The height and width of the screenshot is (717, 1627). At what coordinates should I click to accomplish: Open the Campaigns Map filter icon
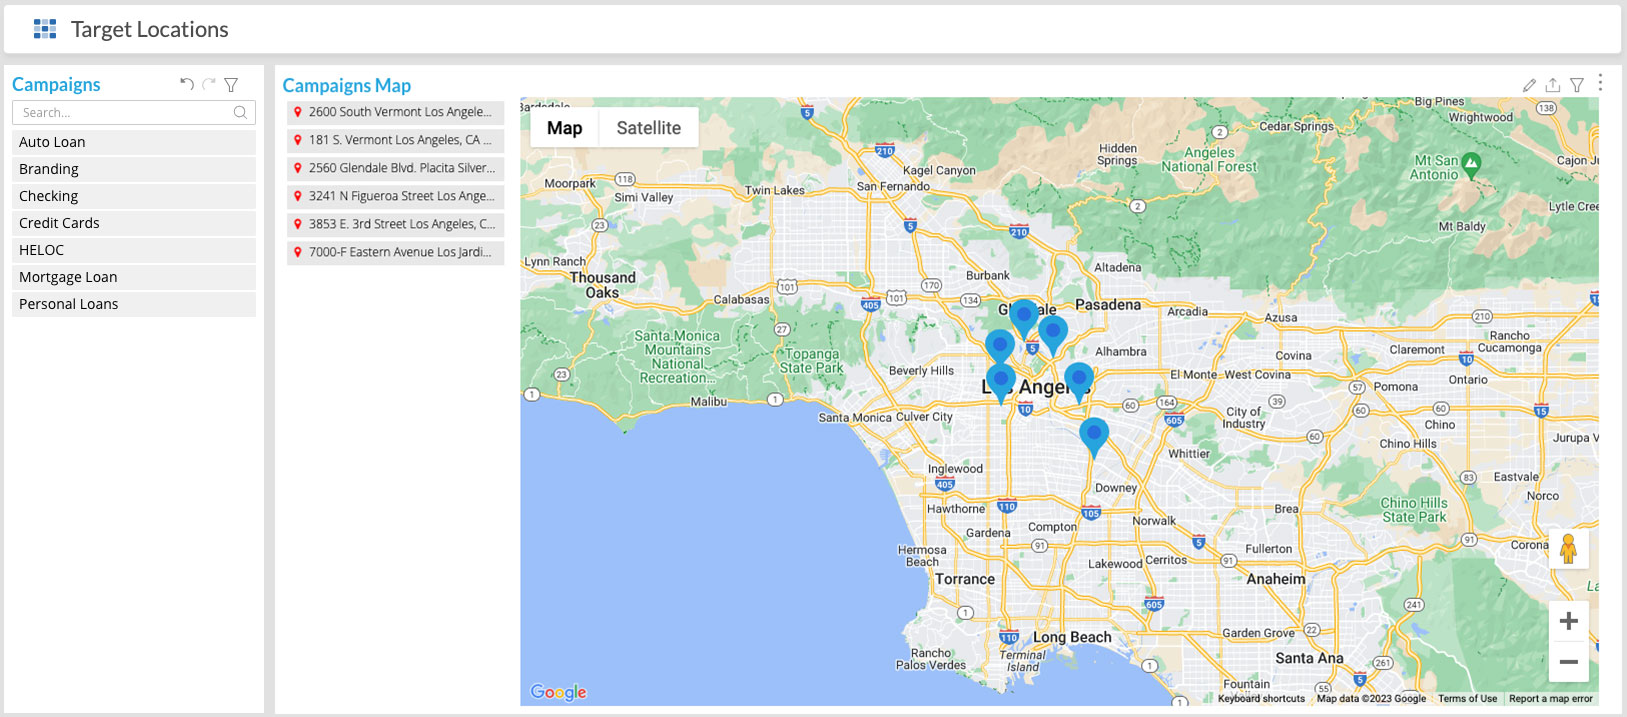pyautogui.click(x=1577, y=86)
